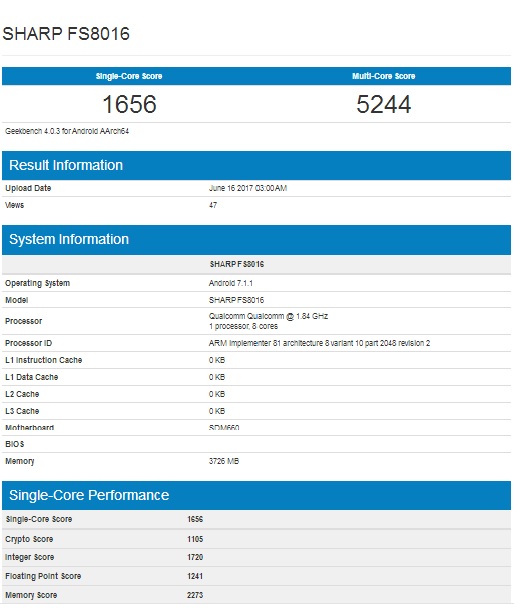Screen dimensions: 514x614
Task: Select the ARM implementer 81 architecture value
Action: click(319, 343)
